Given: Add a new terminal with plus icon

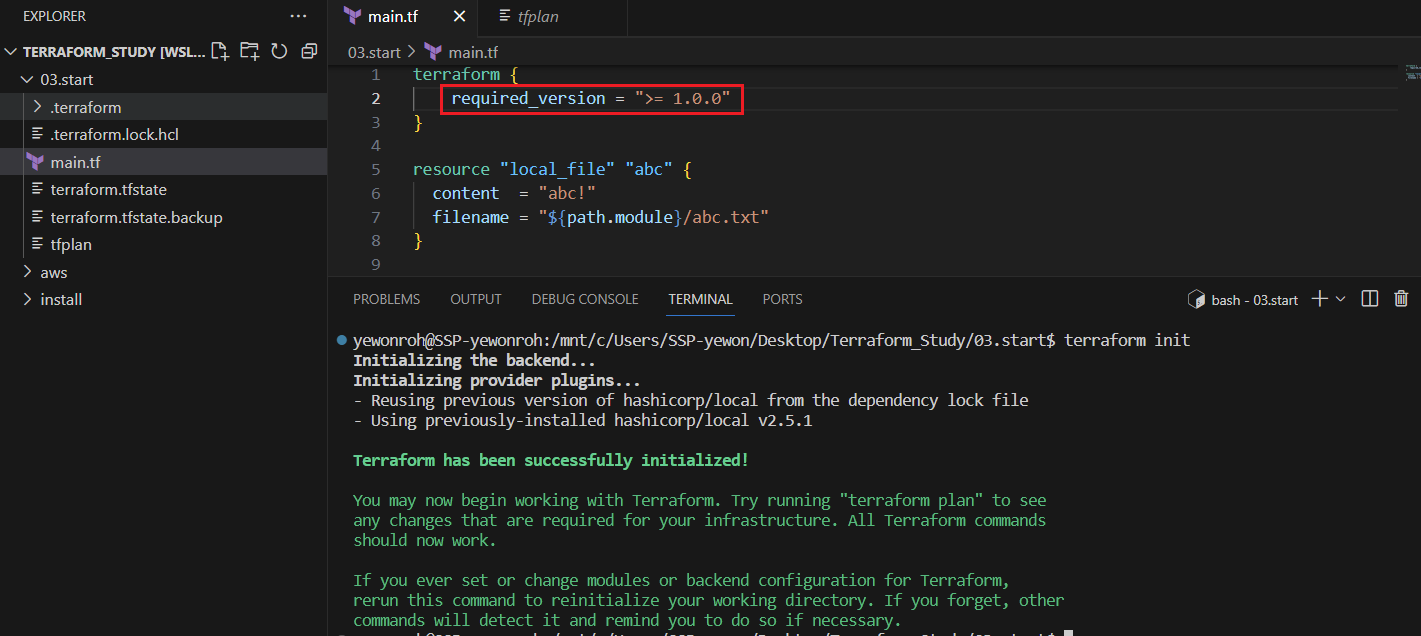Looking at the screenshot, I should click(x=1319, y=298).
